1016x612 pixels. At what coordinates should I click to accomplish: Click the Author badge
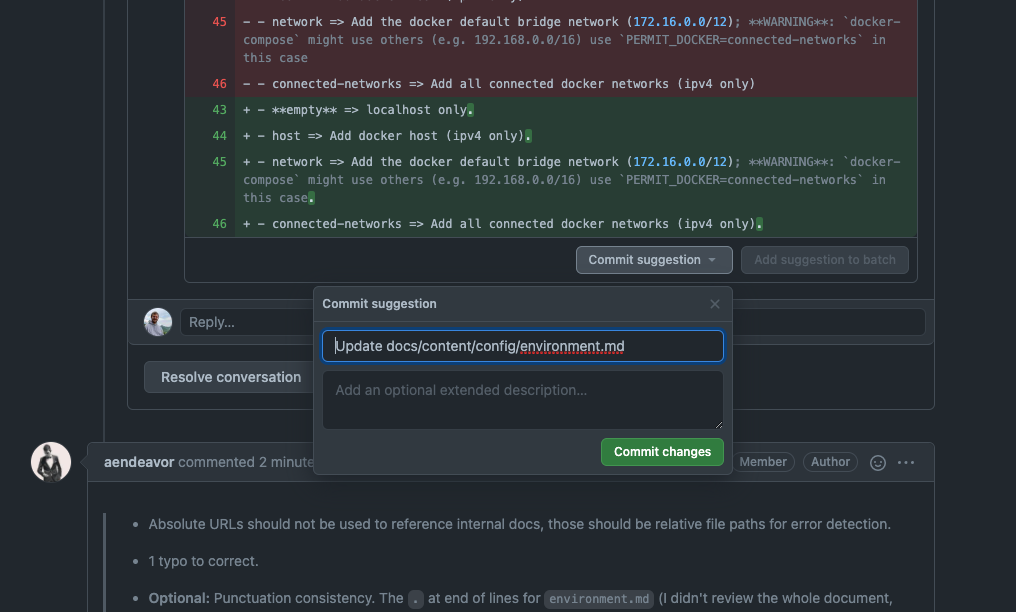tap(830, 462)
